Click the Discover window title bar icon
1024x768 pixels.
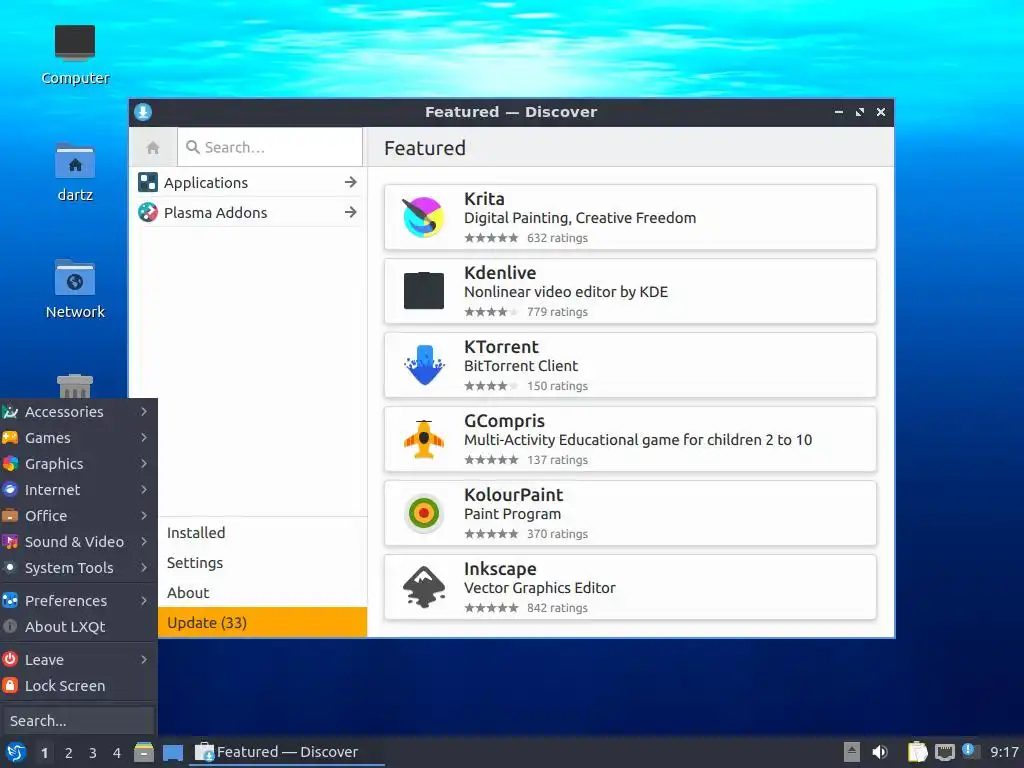coord(143,112)
